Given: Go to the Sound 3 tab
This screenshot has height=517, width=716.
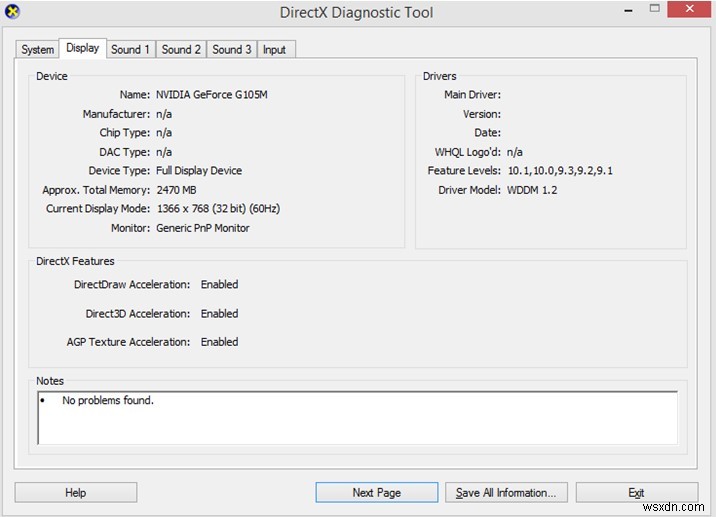Looking at the screenshot, I should (x=232, y=49).
